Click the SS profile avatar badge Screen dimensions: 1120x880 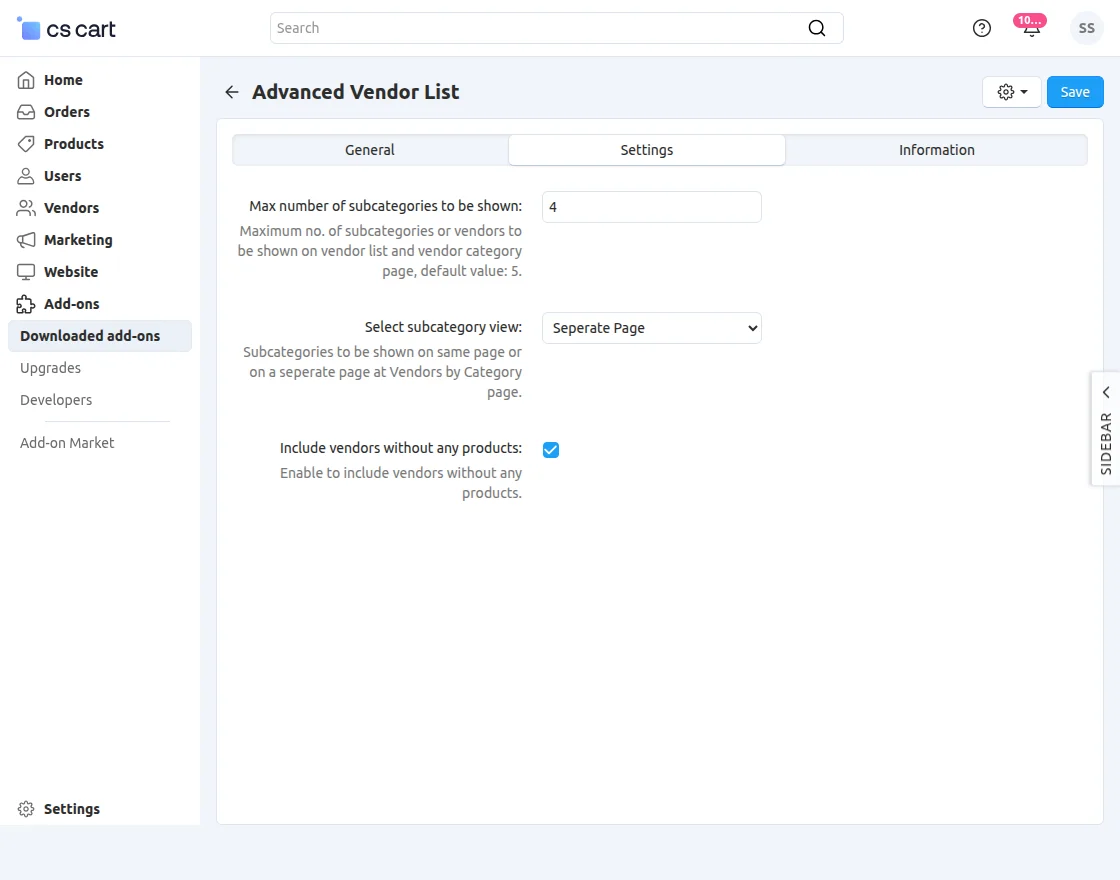(x=1087, y=28)
